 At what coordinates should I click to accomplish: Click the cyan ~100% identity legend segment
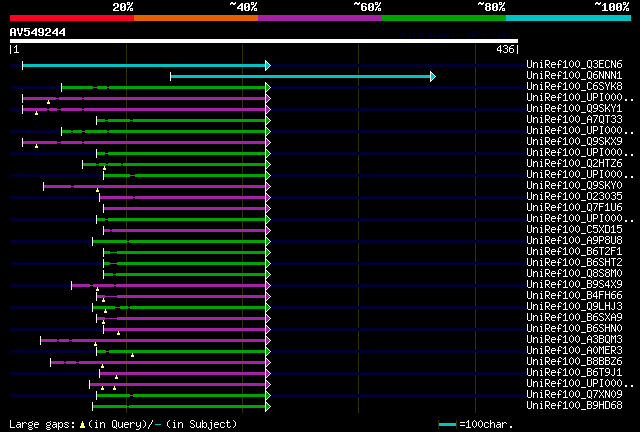pyautogui.click(x=569, y=18)
